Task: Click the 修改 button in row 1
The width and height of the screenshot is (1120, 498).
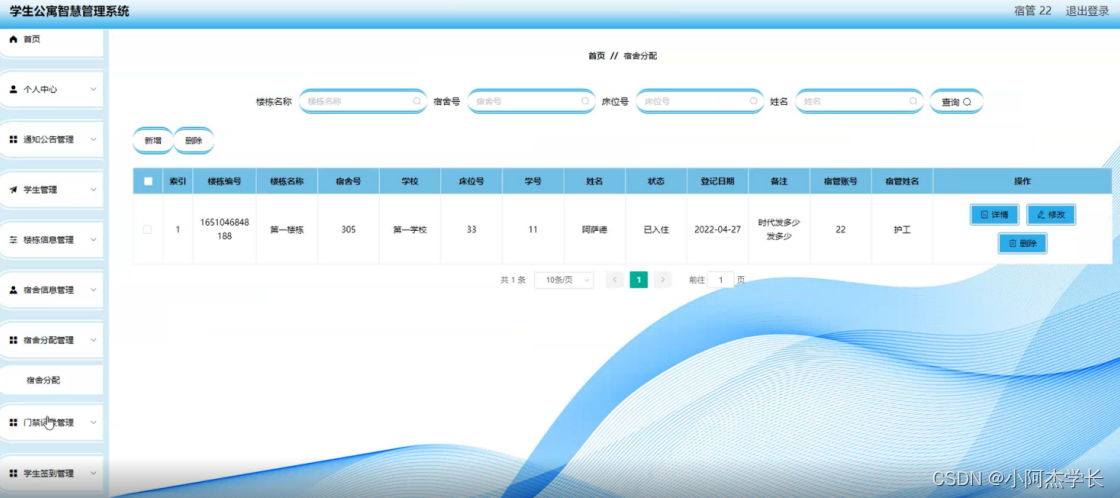Action: [1051, 214]
